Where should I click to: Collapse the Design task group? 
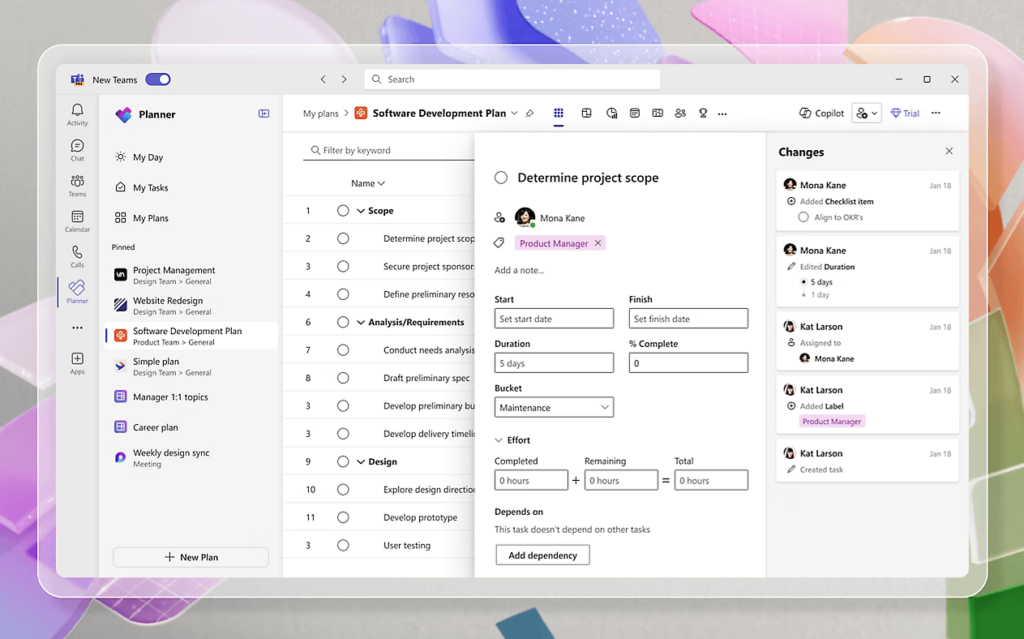coord(360,462)
